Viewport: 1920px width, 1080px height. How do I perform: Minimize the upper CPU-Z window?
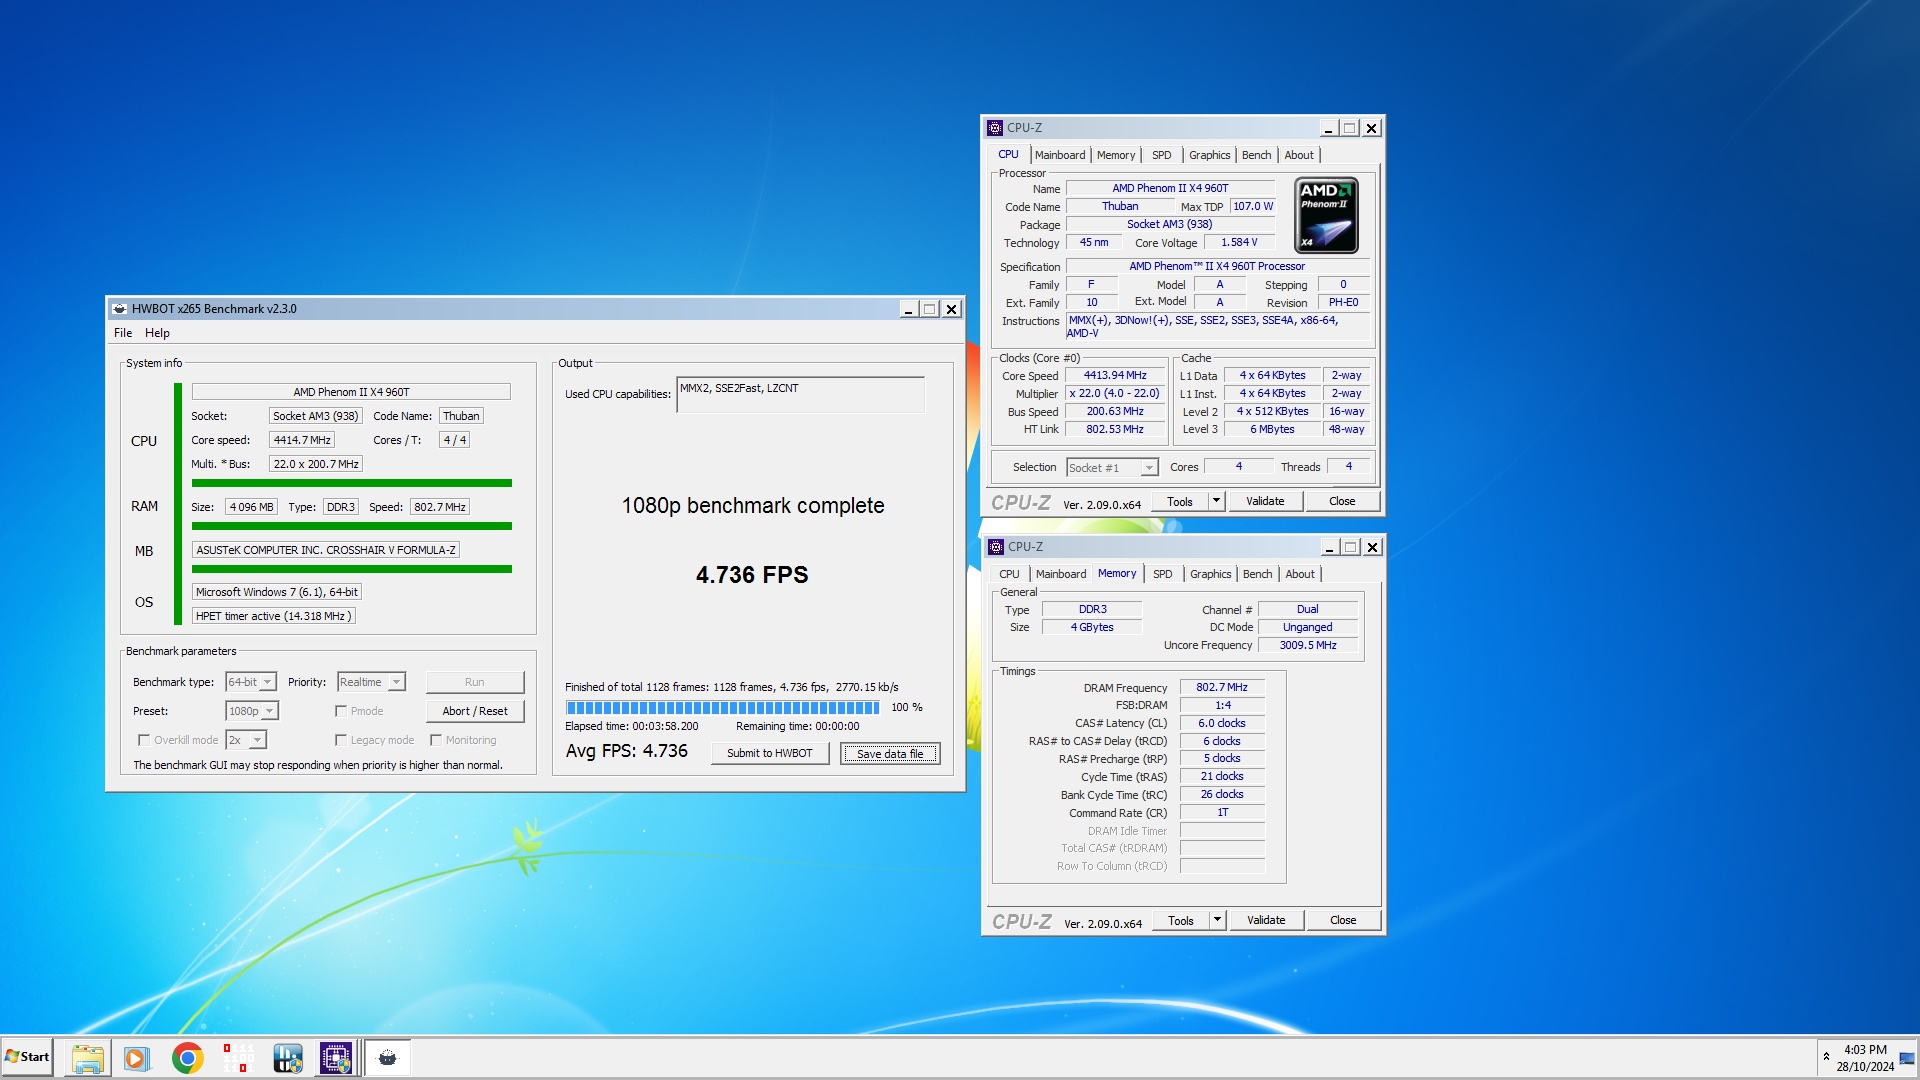coord(1328,128)
